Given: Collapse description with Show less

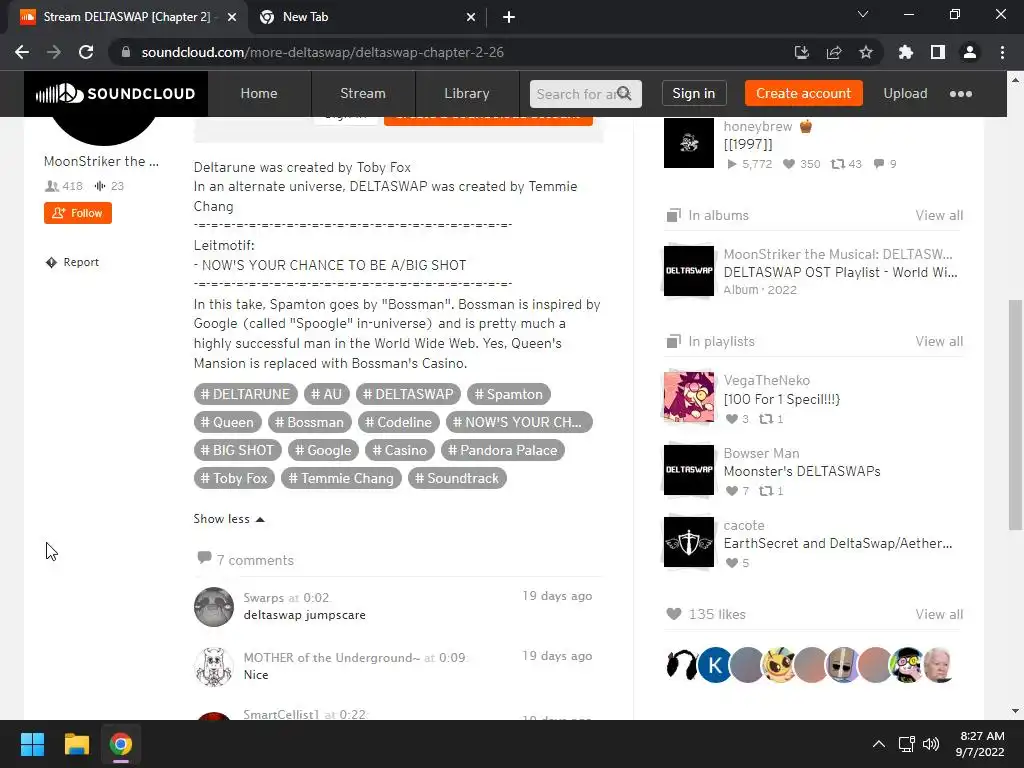Looking at the screenshot, I should pos(229,519).
